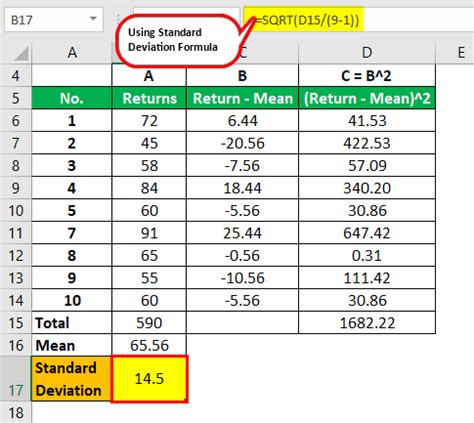The image size is (474, 423).
Task: Select row 6 header
Action: [15, 121]
